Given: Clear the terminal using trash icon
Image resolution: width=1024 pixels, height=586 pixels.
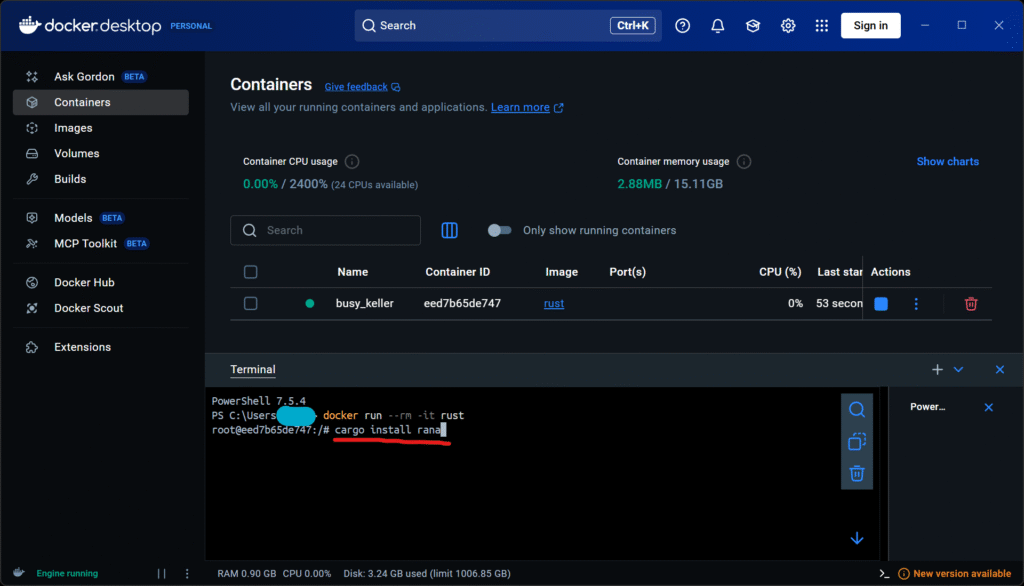Looking at the screenshot, I should pyautogui.click(x=857, y=474).
